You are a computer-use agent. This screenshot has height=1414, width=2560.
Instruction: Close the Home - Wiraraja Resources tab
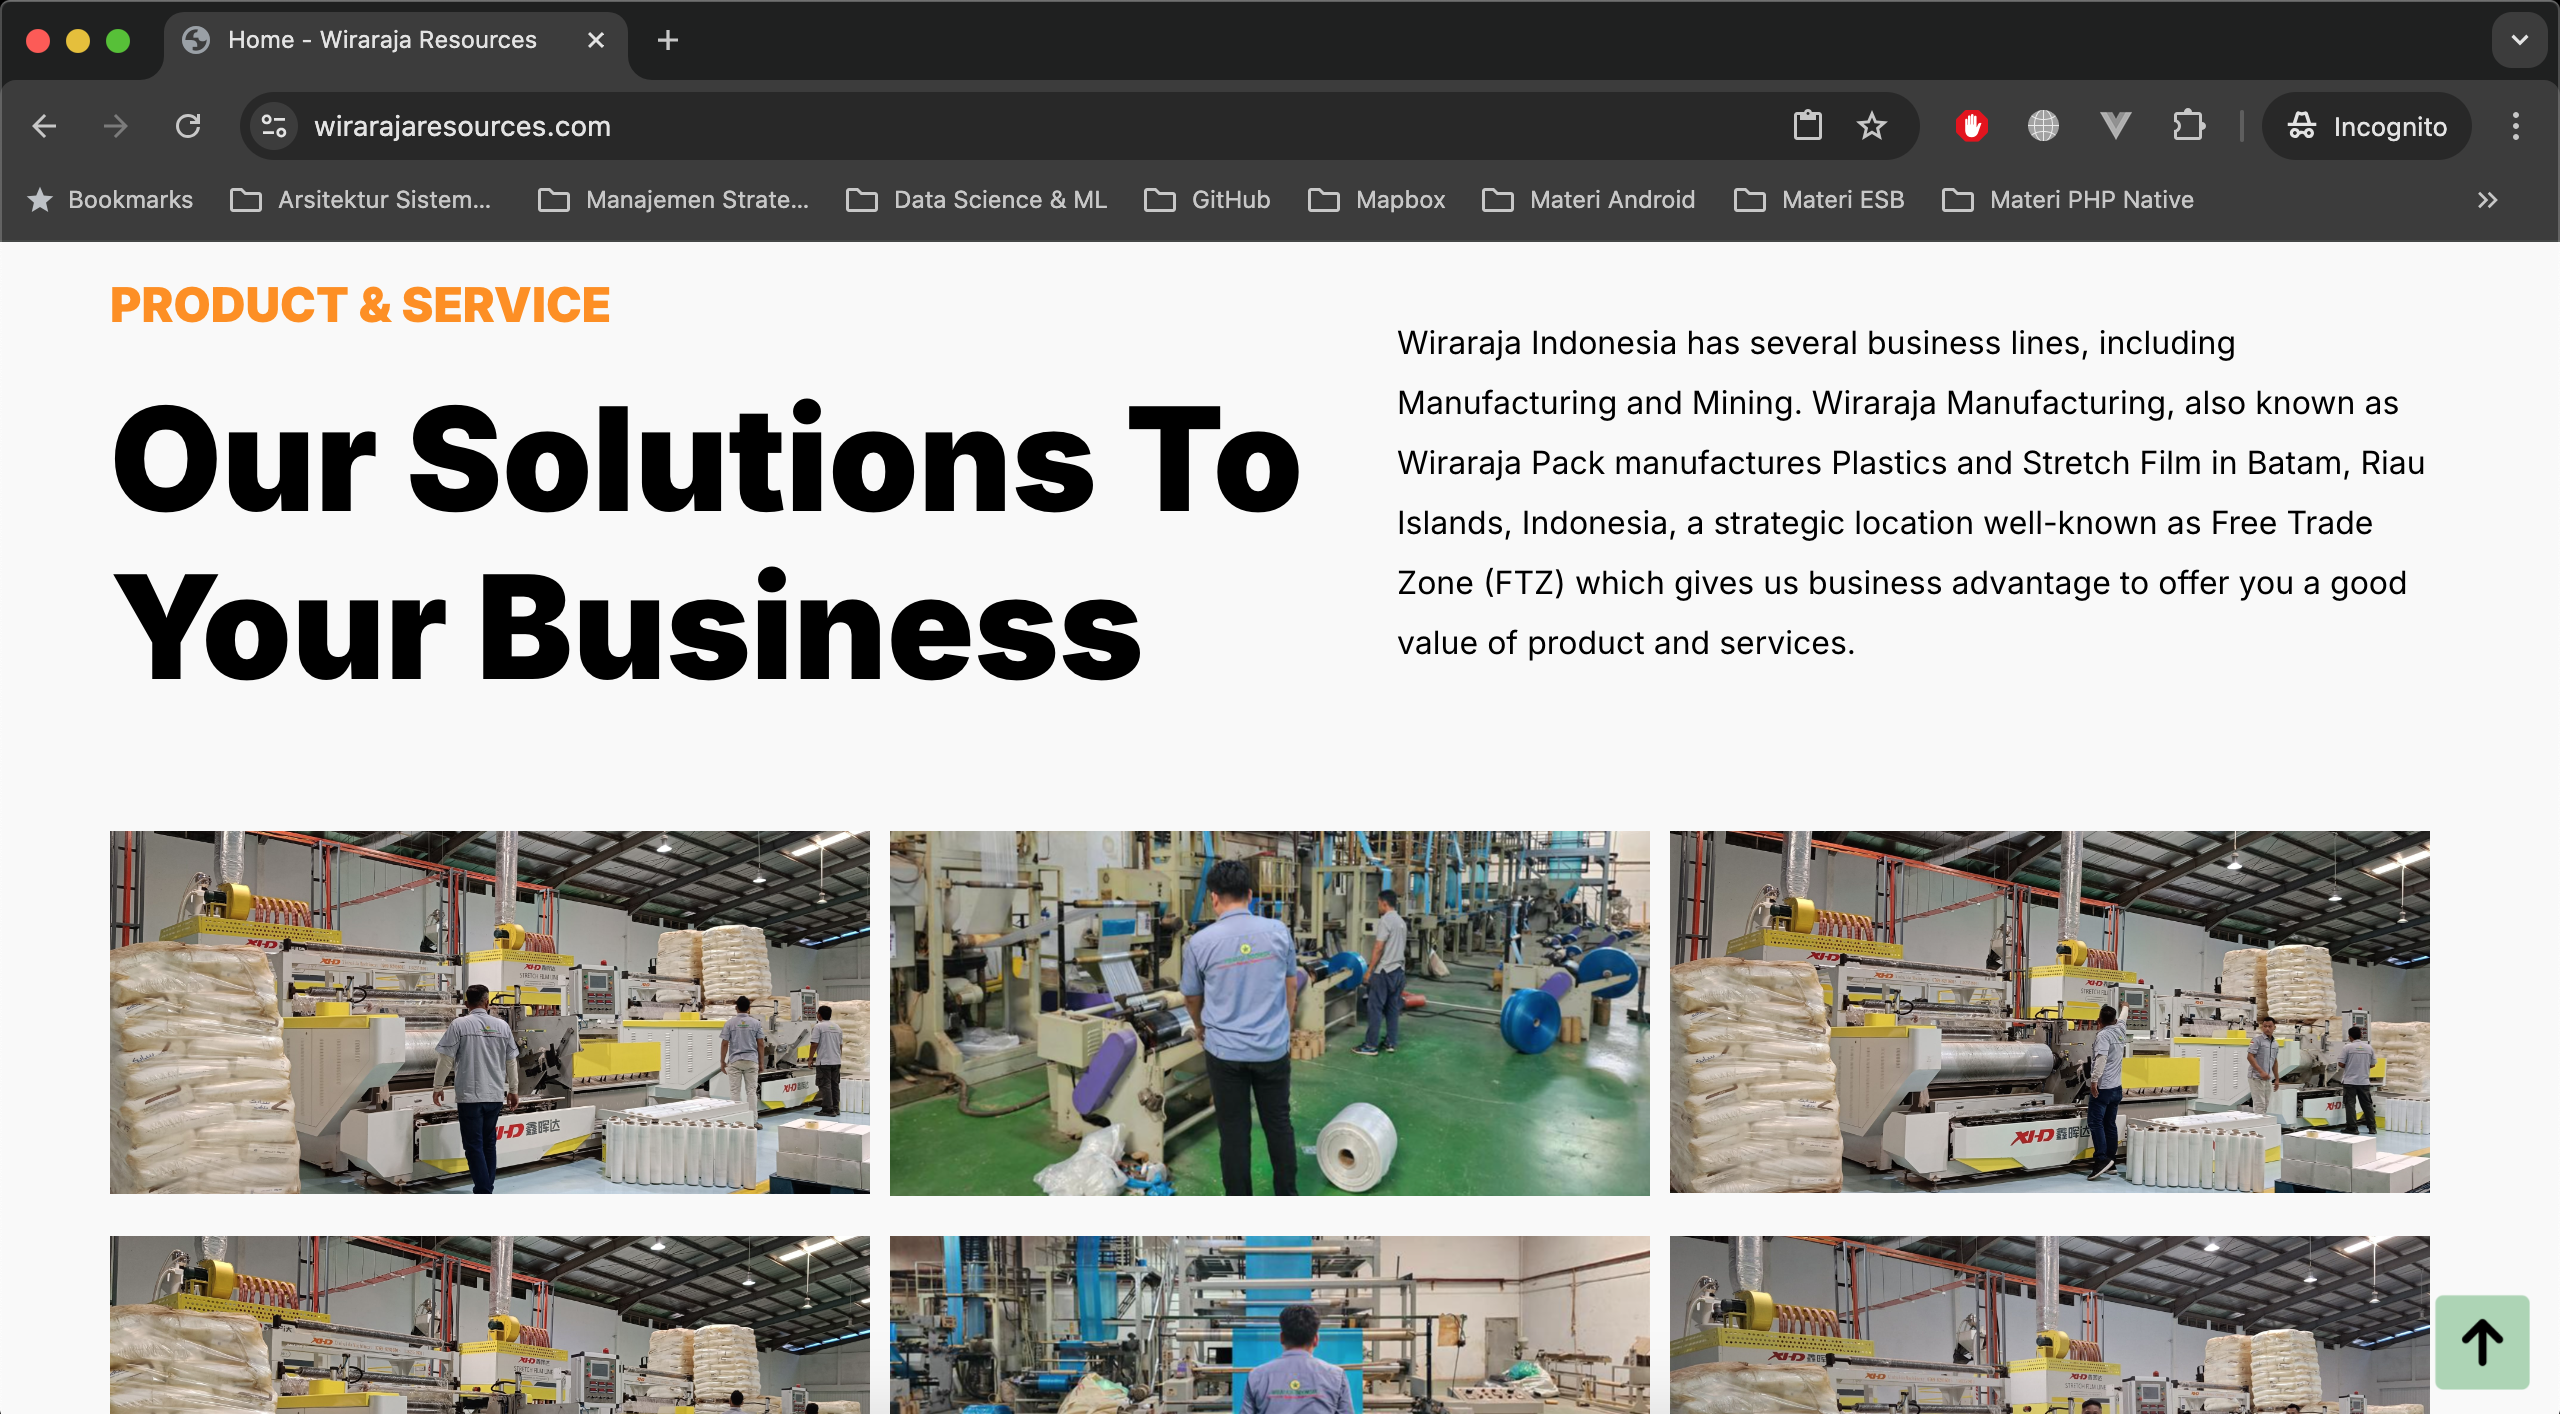click(596, 40)
